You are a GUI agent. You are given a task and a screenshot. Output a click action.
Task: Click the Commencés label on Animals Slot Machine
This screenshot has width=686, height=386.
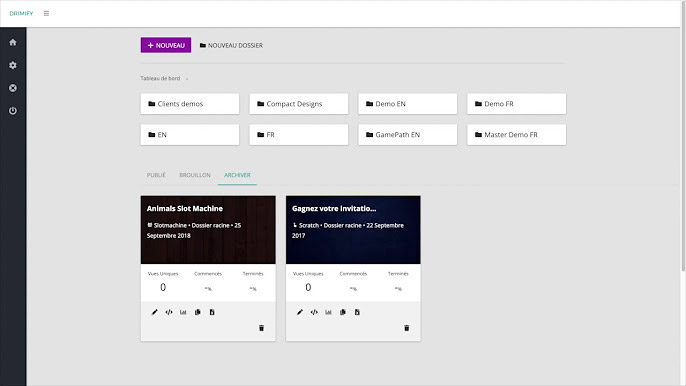pyautogui.click(x=208, y=274)
